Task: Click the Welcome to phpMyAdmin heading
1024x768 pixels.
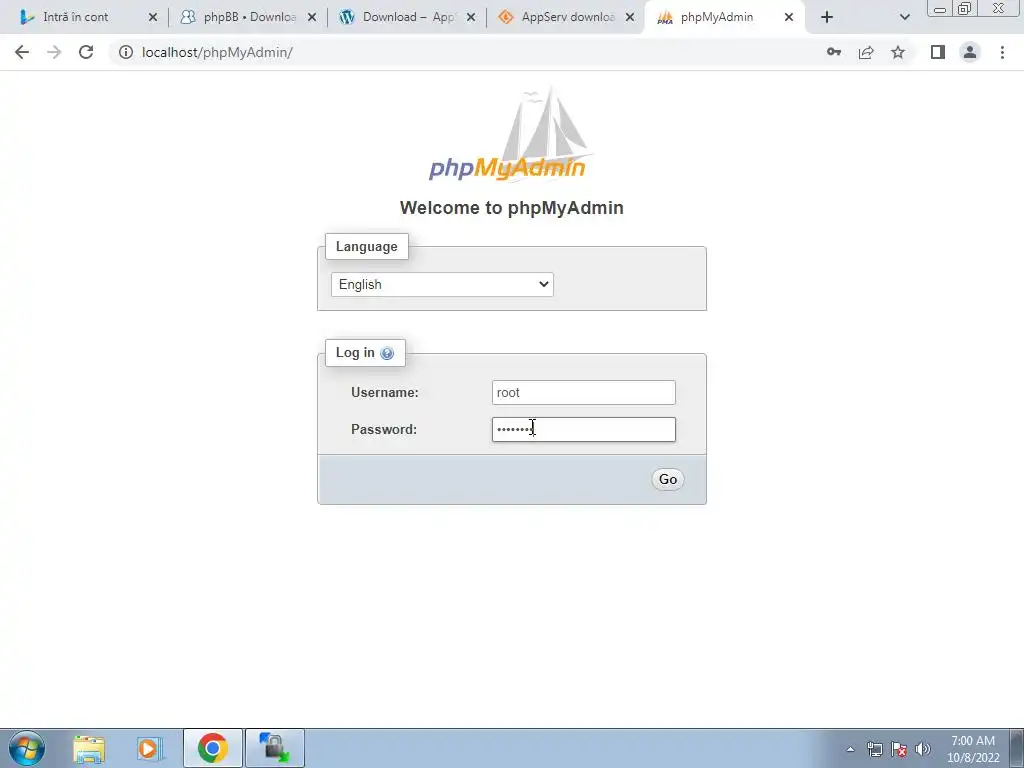Action: click(x=511, y=208)
